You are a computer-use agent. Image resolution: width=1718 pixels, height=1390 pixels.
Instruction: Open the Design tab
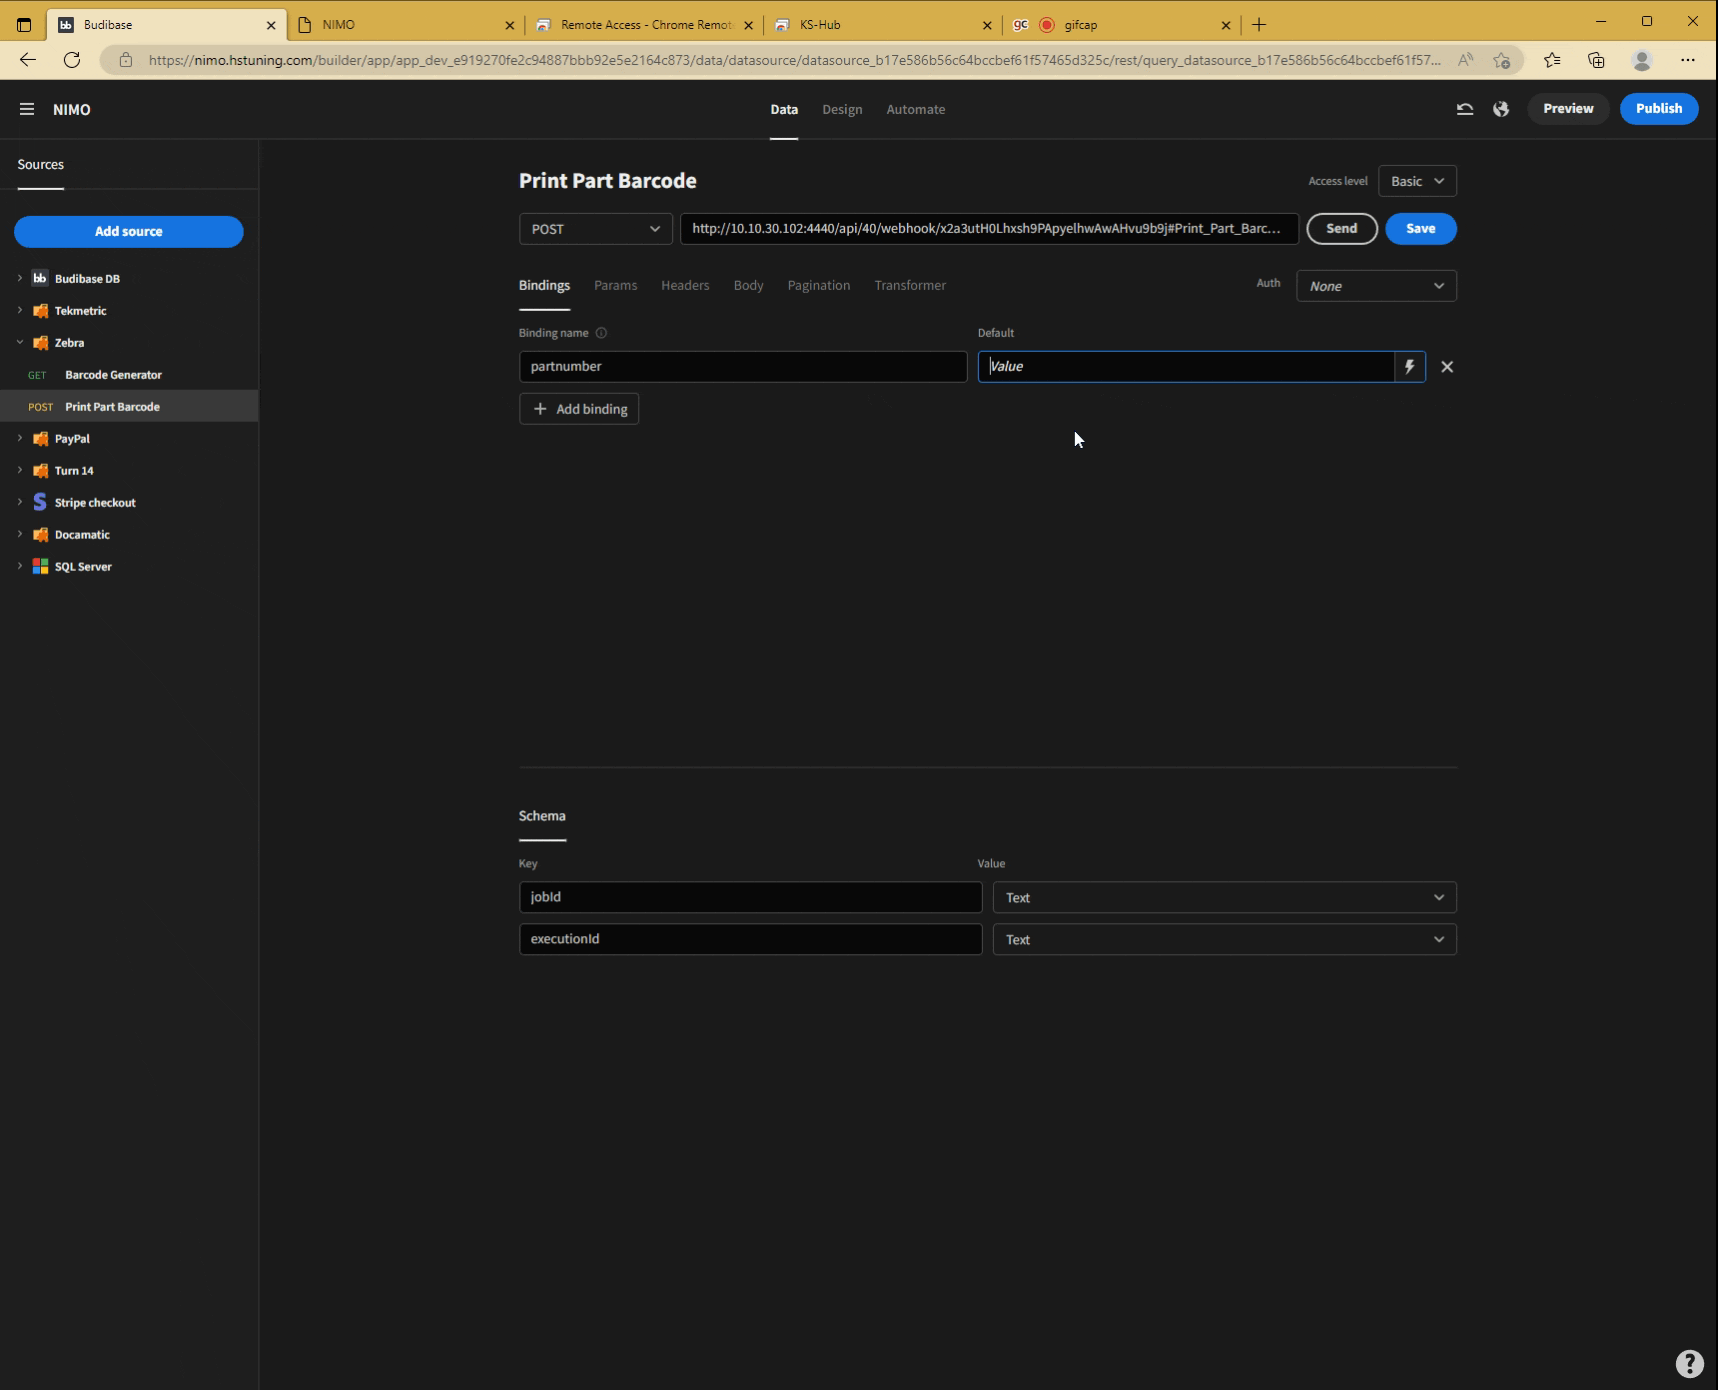[x=842, y=109]
